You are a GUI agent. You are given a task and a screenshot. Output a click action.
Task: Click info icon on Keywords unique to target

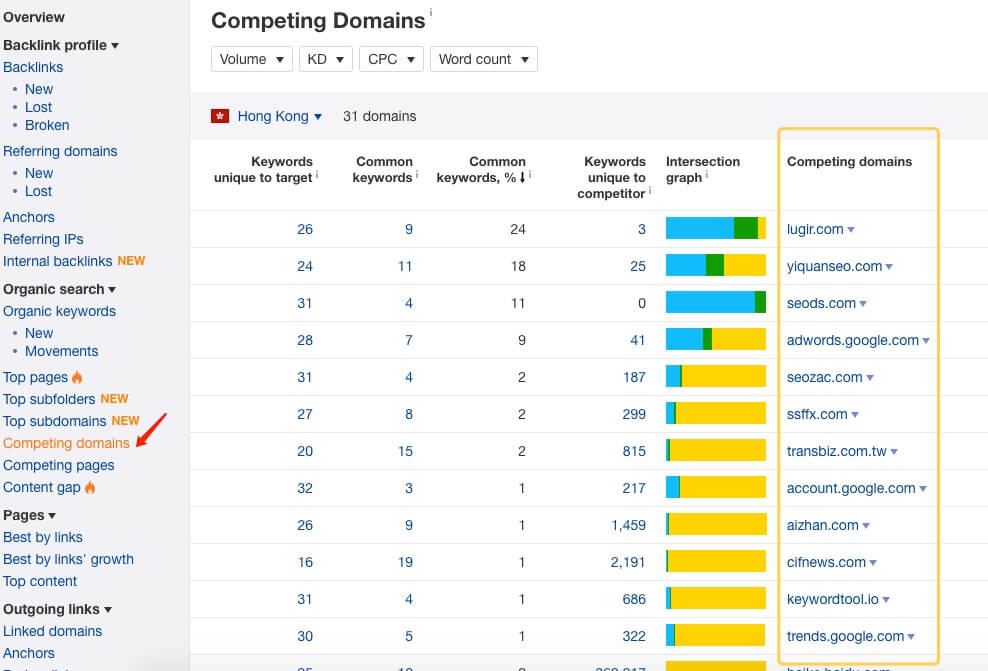coord(317,175)
